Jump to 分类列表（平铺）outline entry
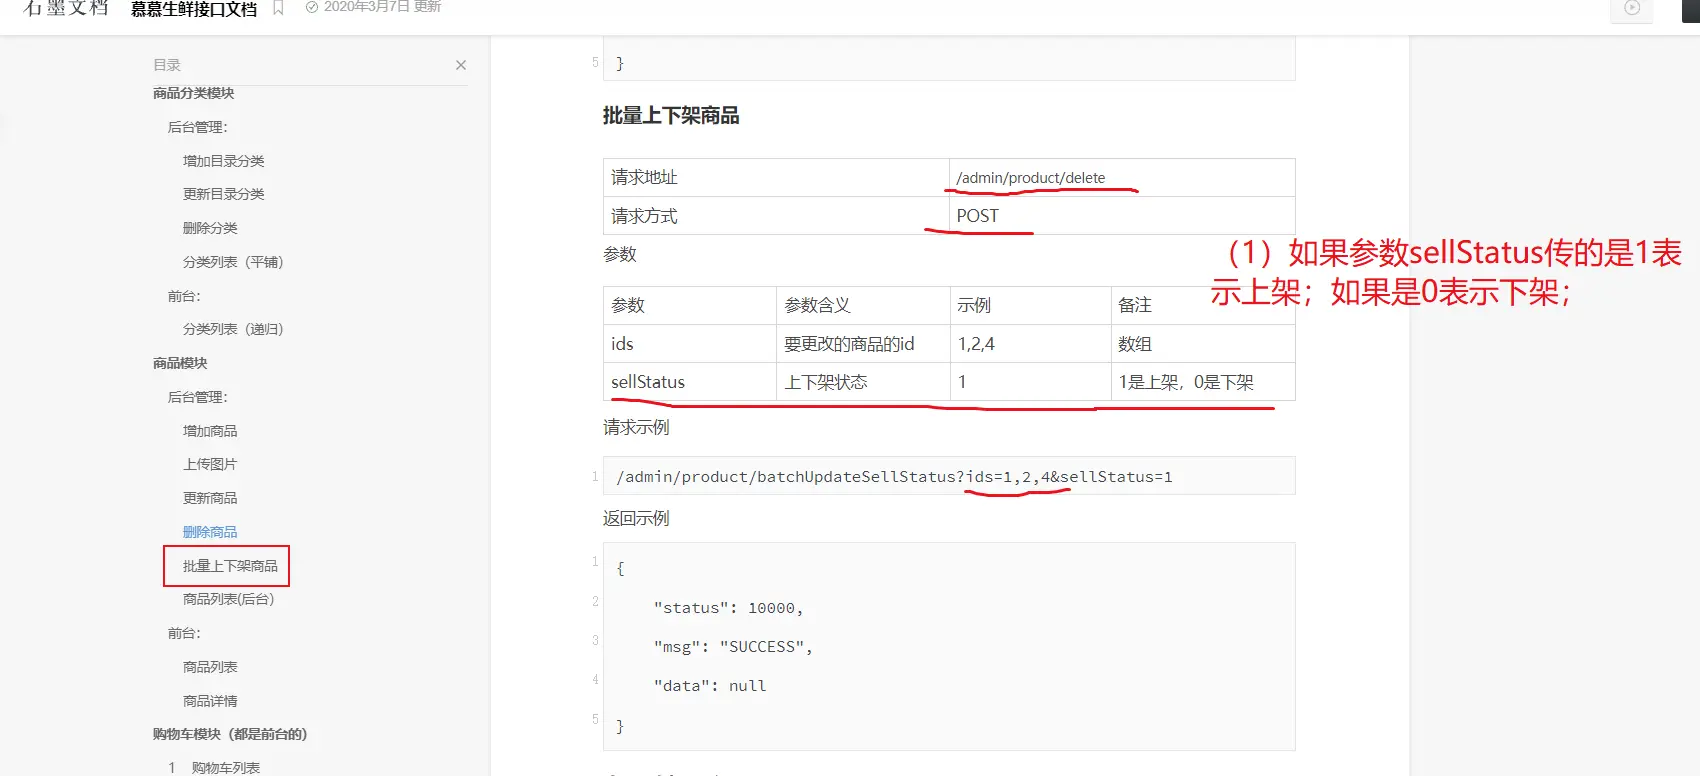The image size is (1700, 776). point(234,262)
